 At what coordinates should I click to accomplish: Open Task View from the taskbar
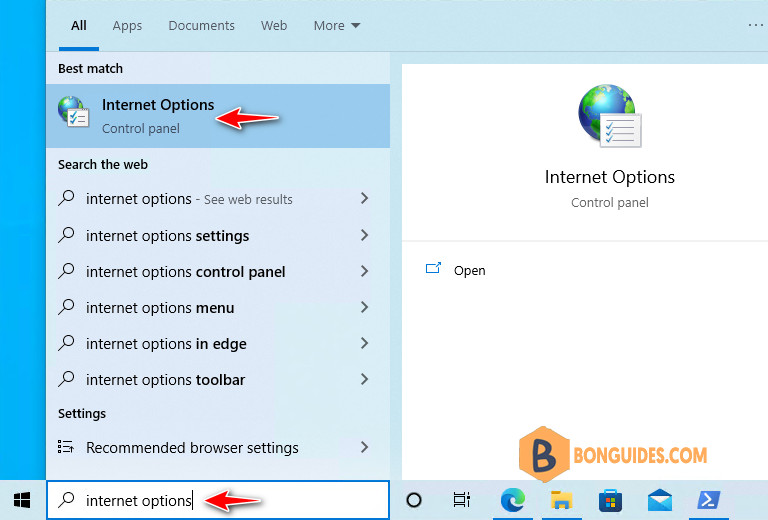[x=461, y=500]
